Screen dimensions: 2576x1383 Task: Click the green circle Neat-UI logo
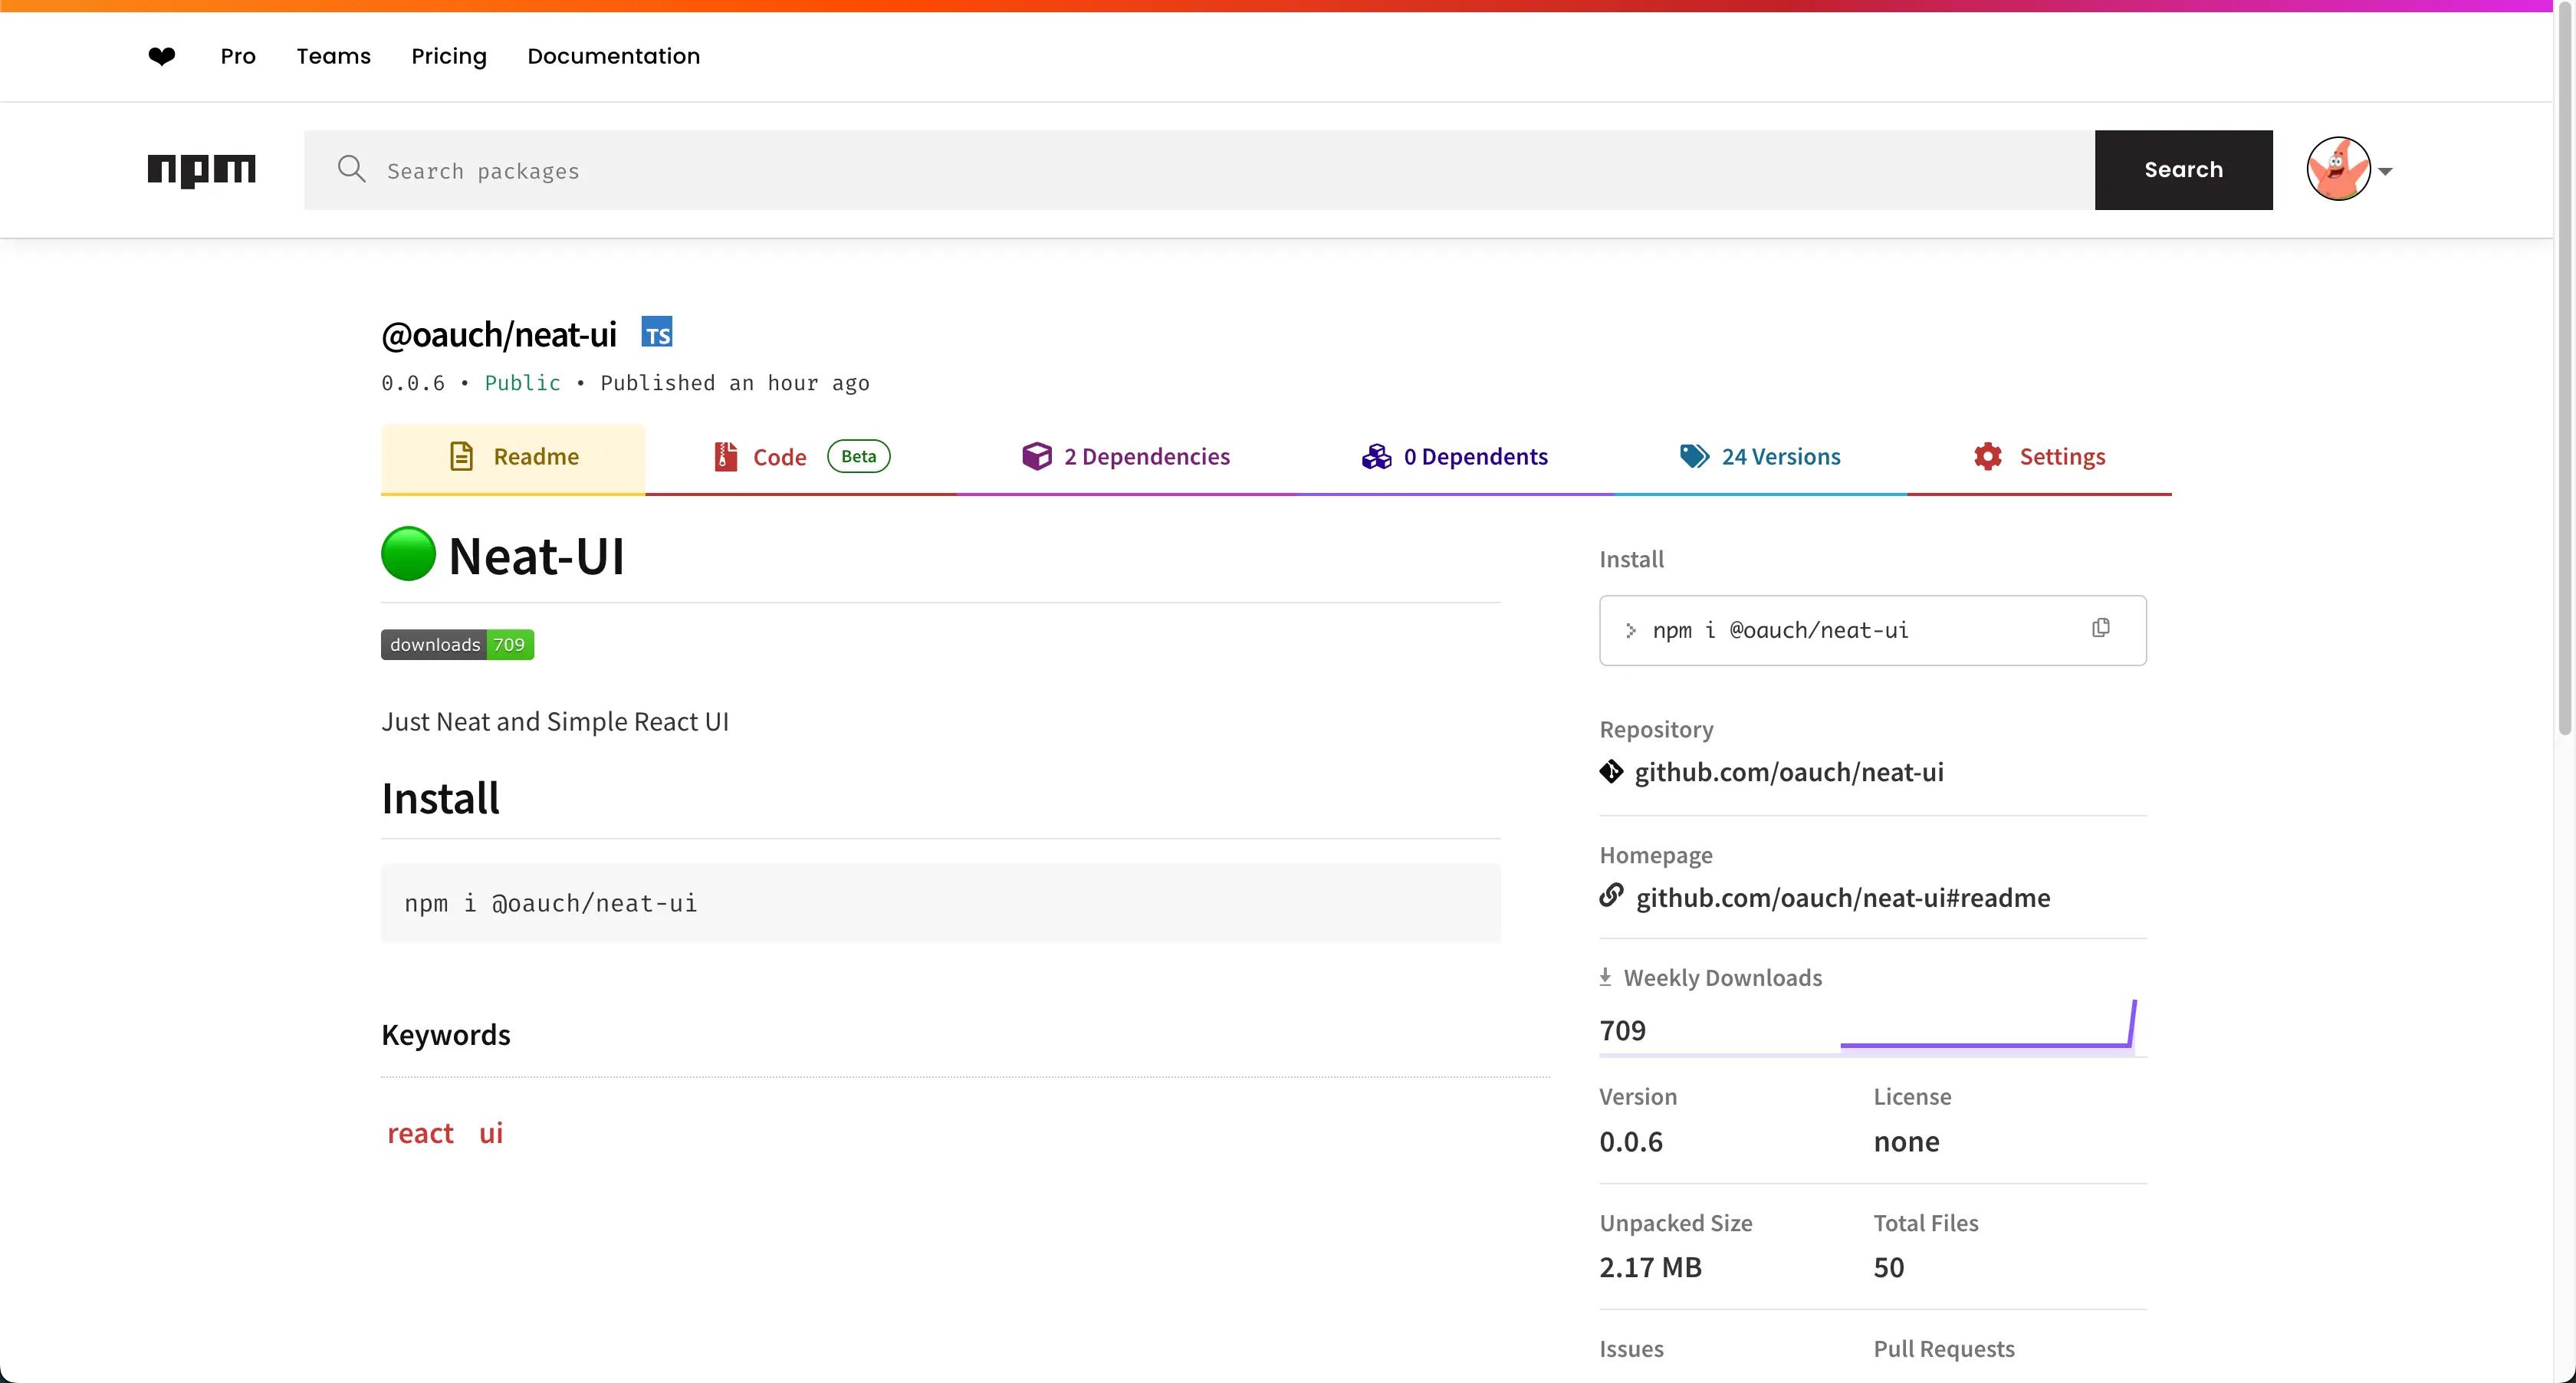(408, 554)
